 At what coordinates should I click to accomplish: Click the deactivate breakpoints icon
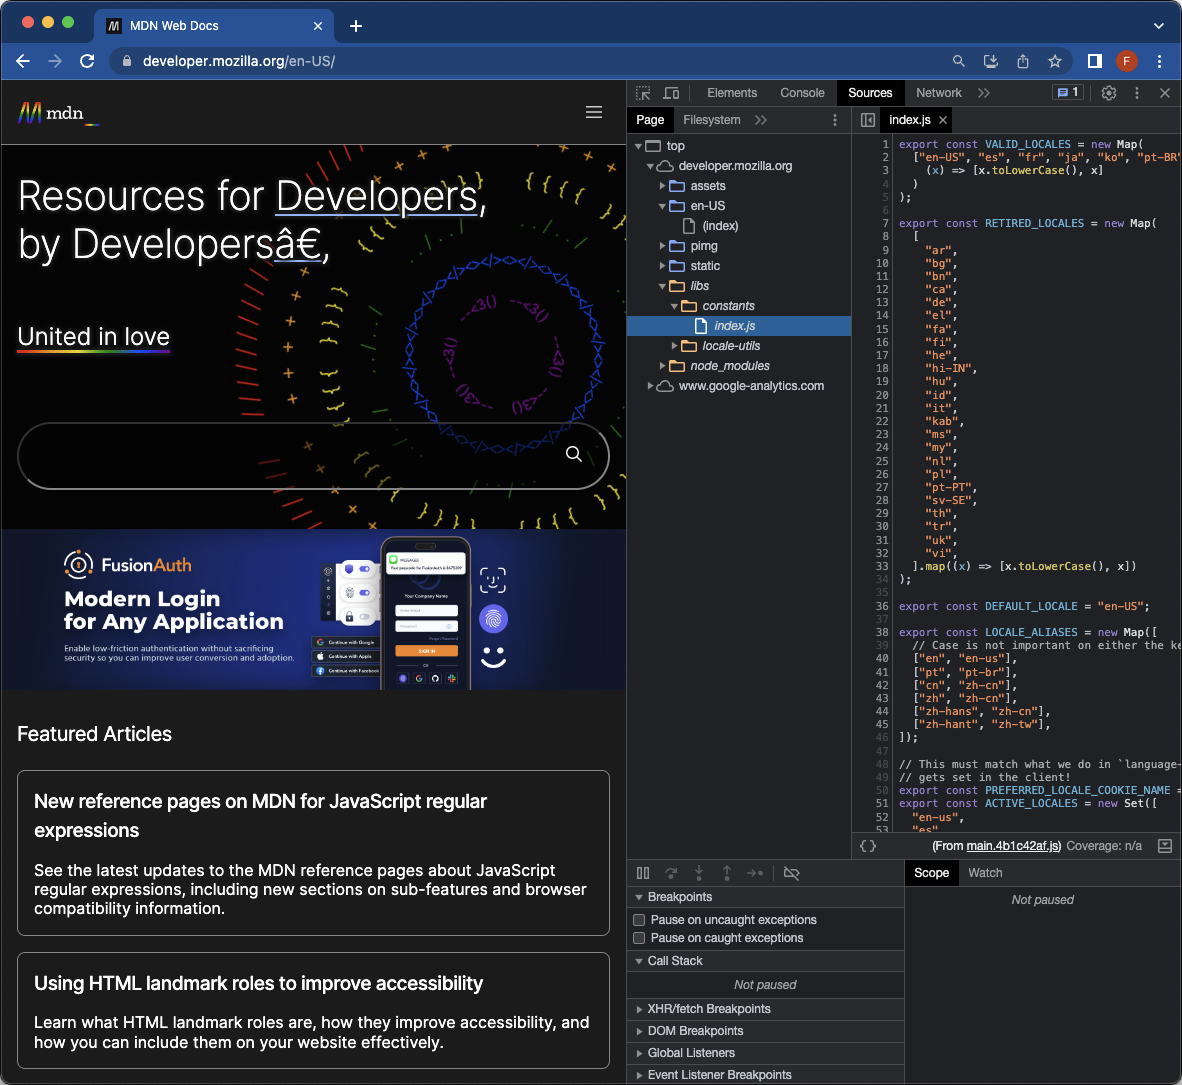pyautogui.click(x=791, y=873)
